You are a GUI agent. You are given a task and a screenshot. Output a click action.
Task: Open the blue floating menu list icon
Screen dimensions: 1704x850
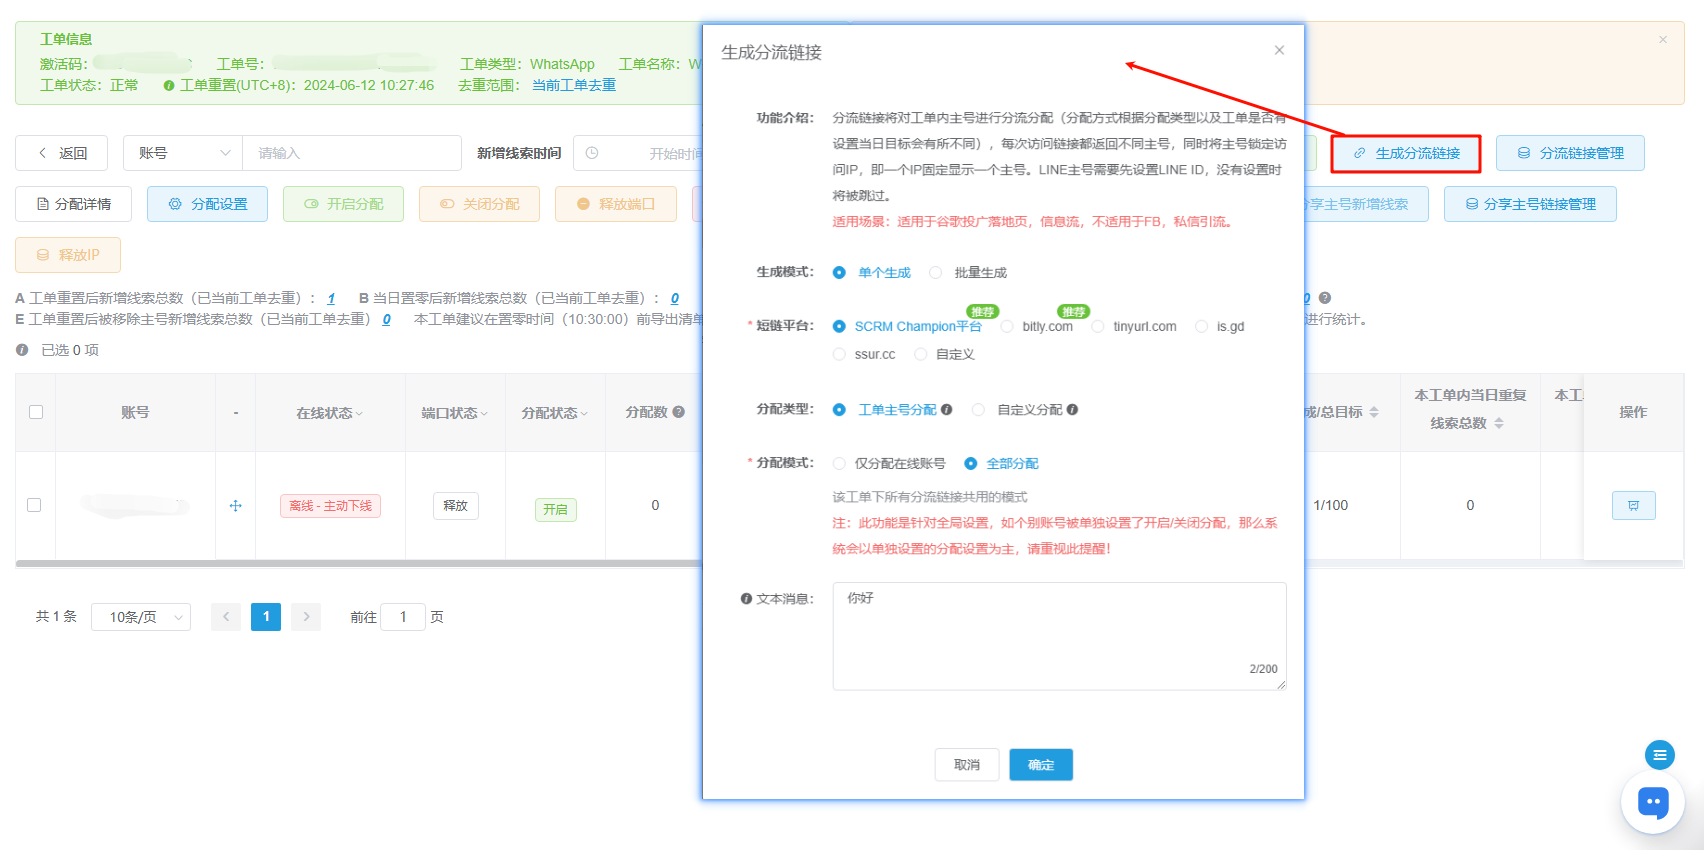[x=1659, y=755]
